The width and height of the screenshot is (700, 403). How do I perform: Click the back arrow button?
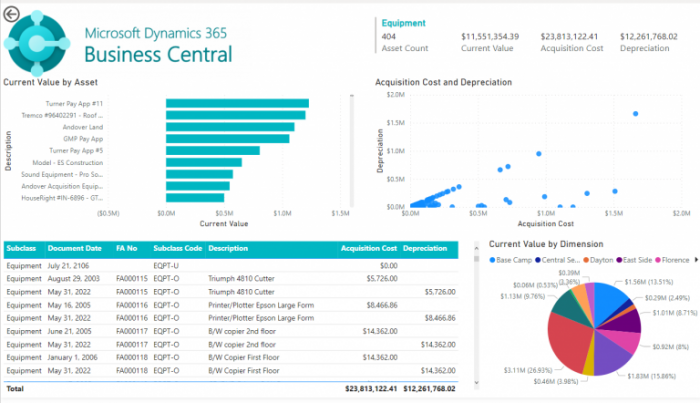click(11, 14)
